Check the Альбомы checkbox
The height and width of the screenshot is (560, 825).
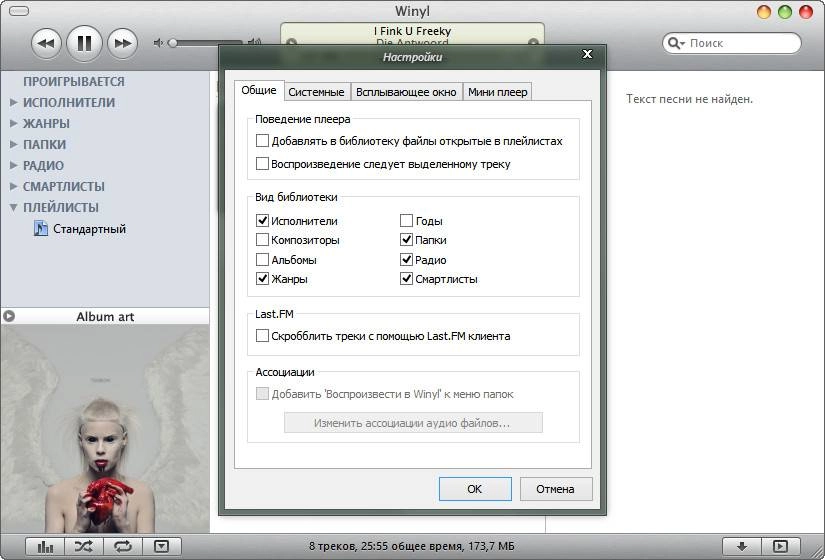point(262,259)
